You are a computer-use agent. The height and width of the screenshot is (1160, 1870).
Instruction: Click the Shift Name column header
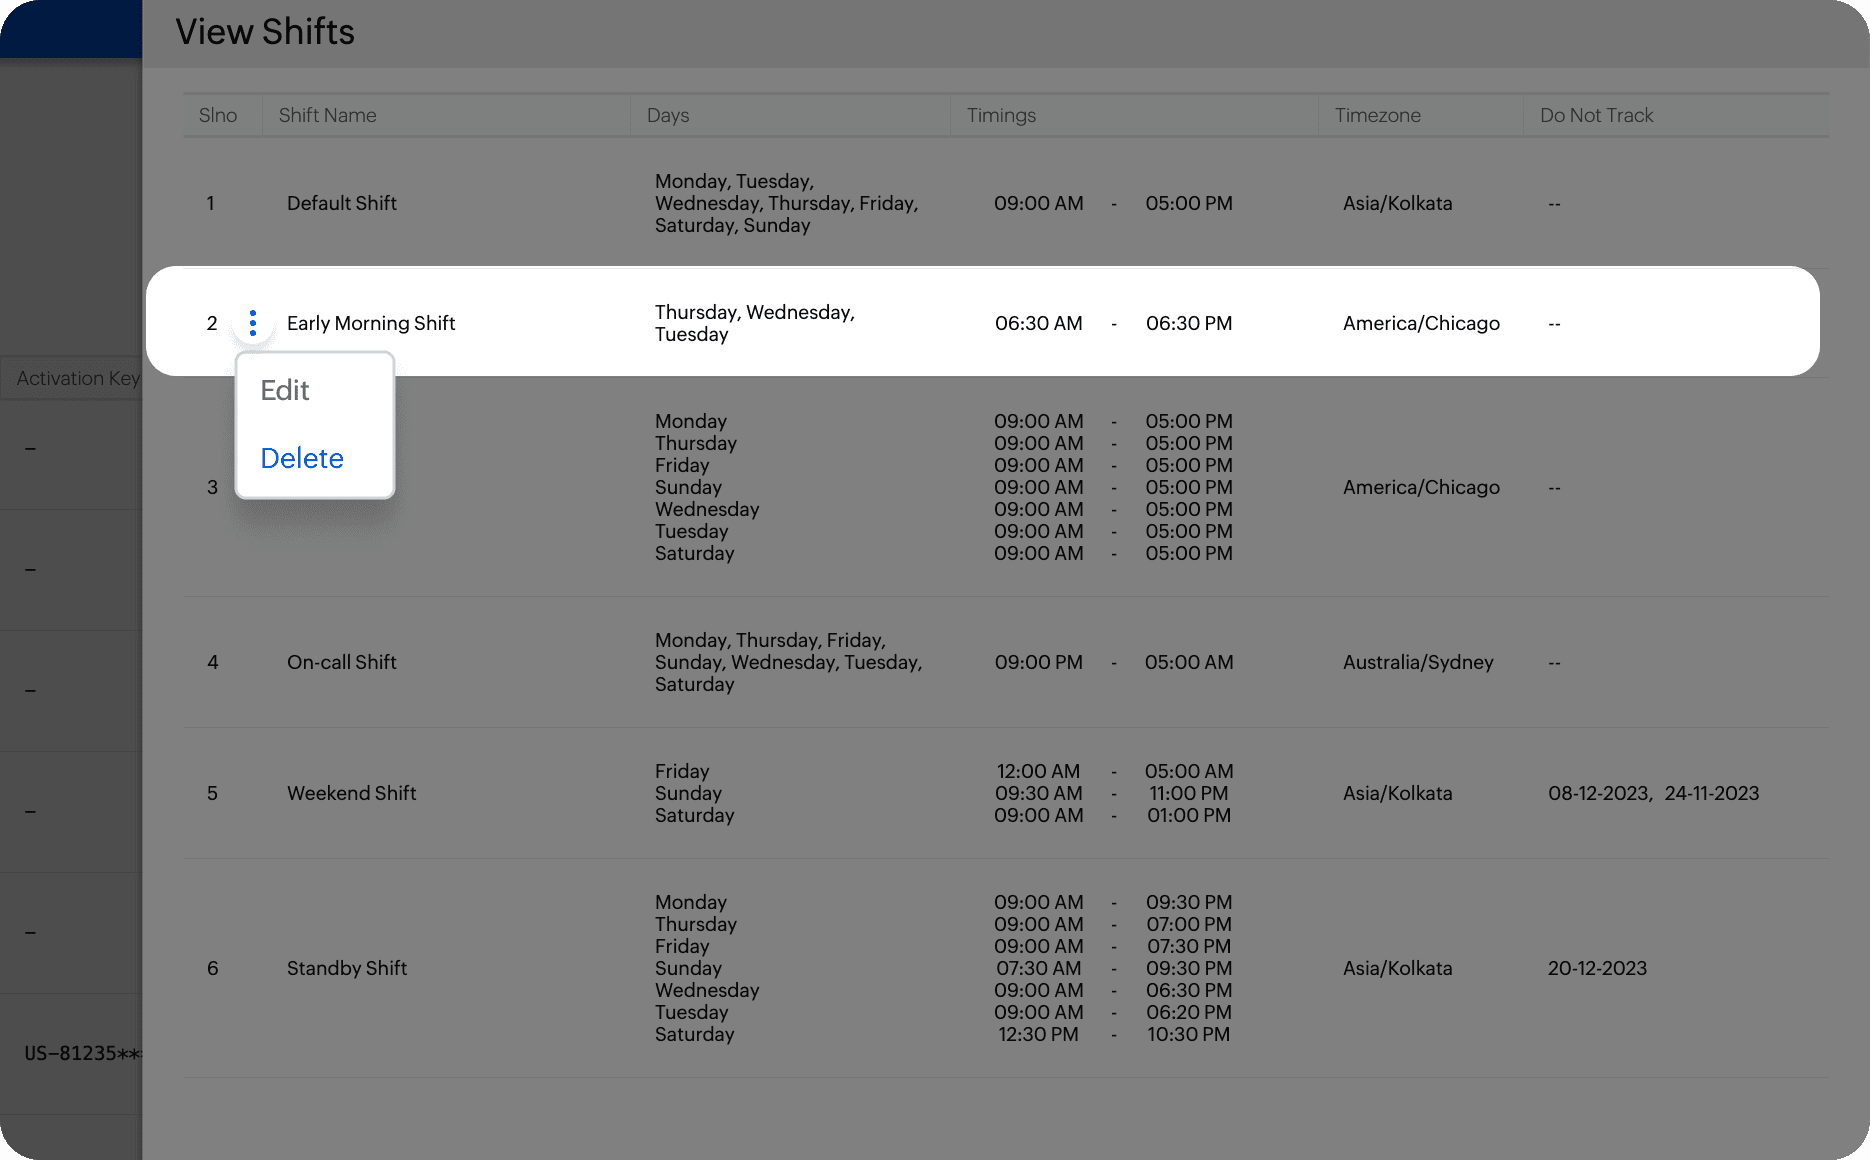[328, 115]
